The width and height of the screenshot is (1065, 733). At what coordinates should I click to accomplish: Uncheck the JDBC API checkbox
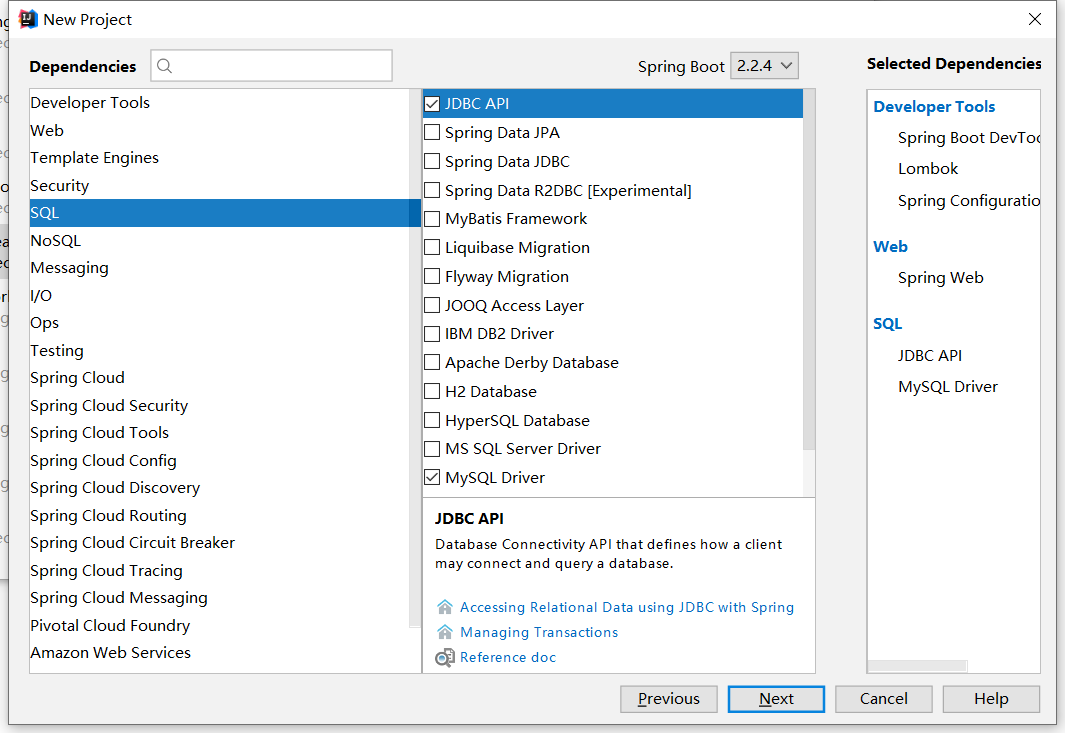click(x=432, y=104)
